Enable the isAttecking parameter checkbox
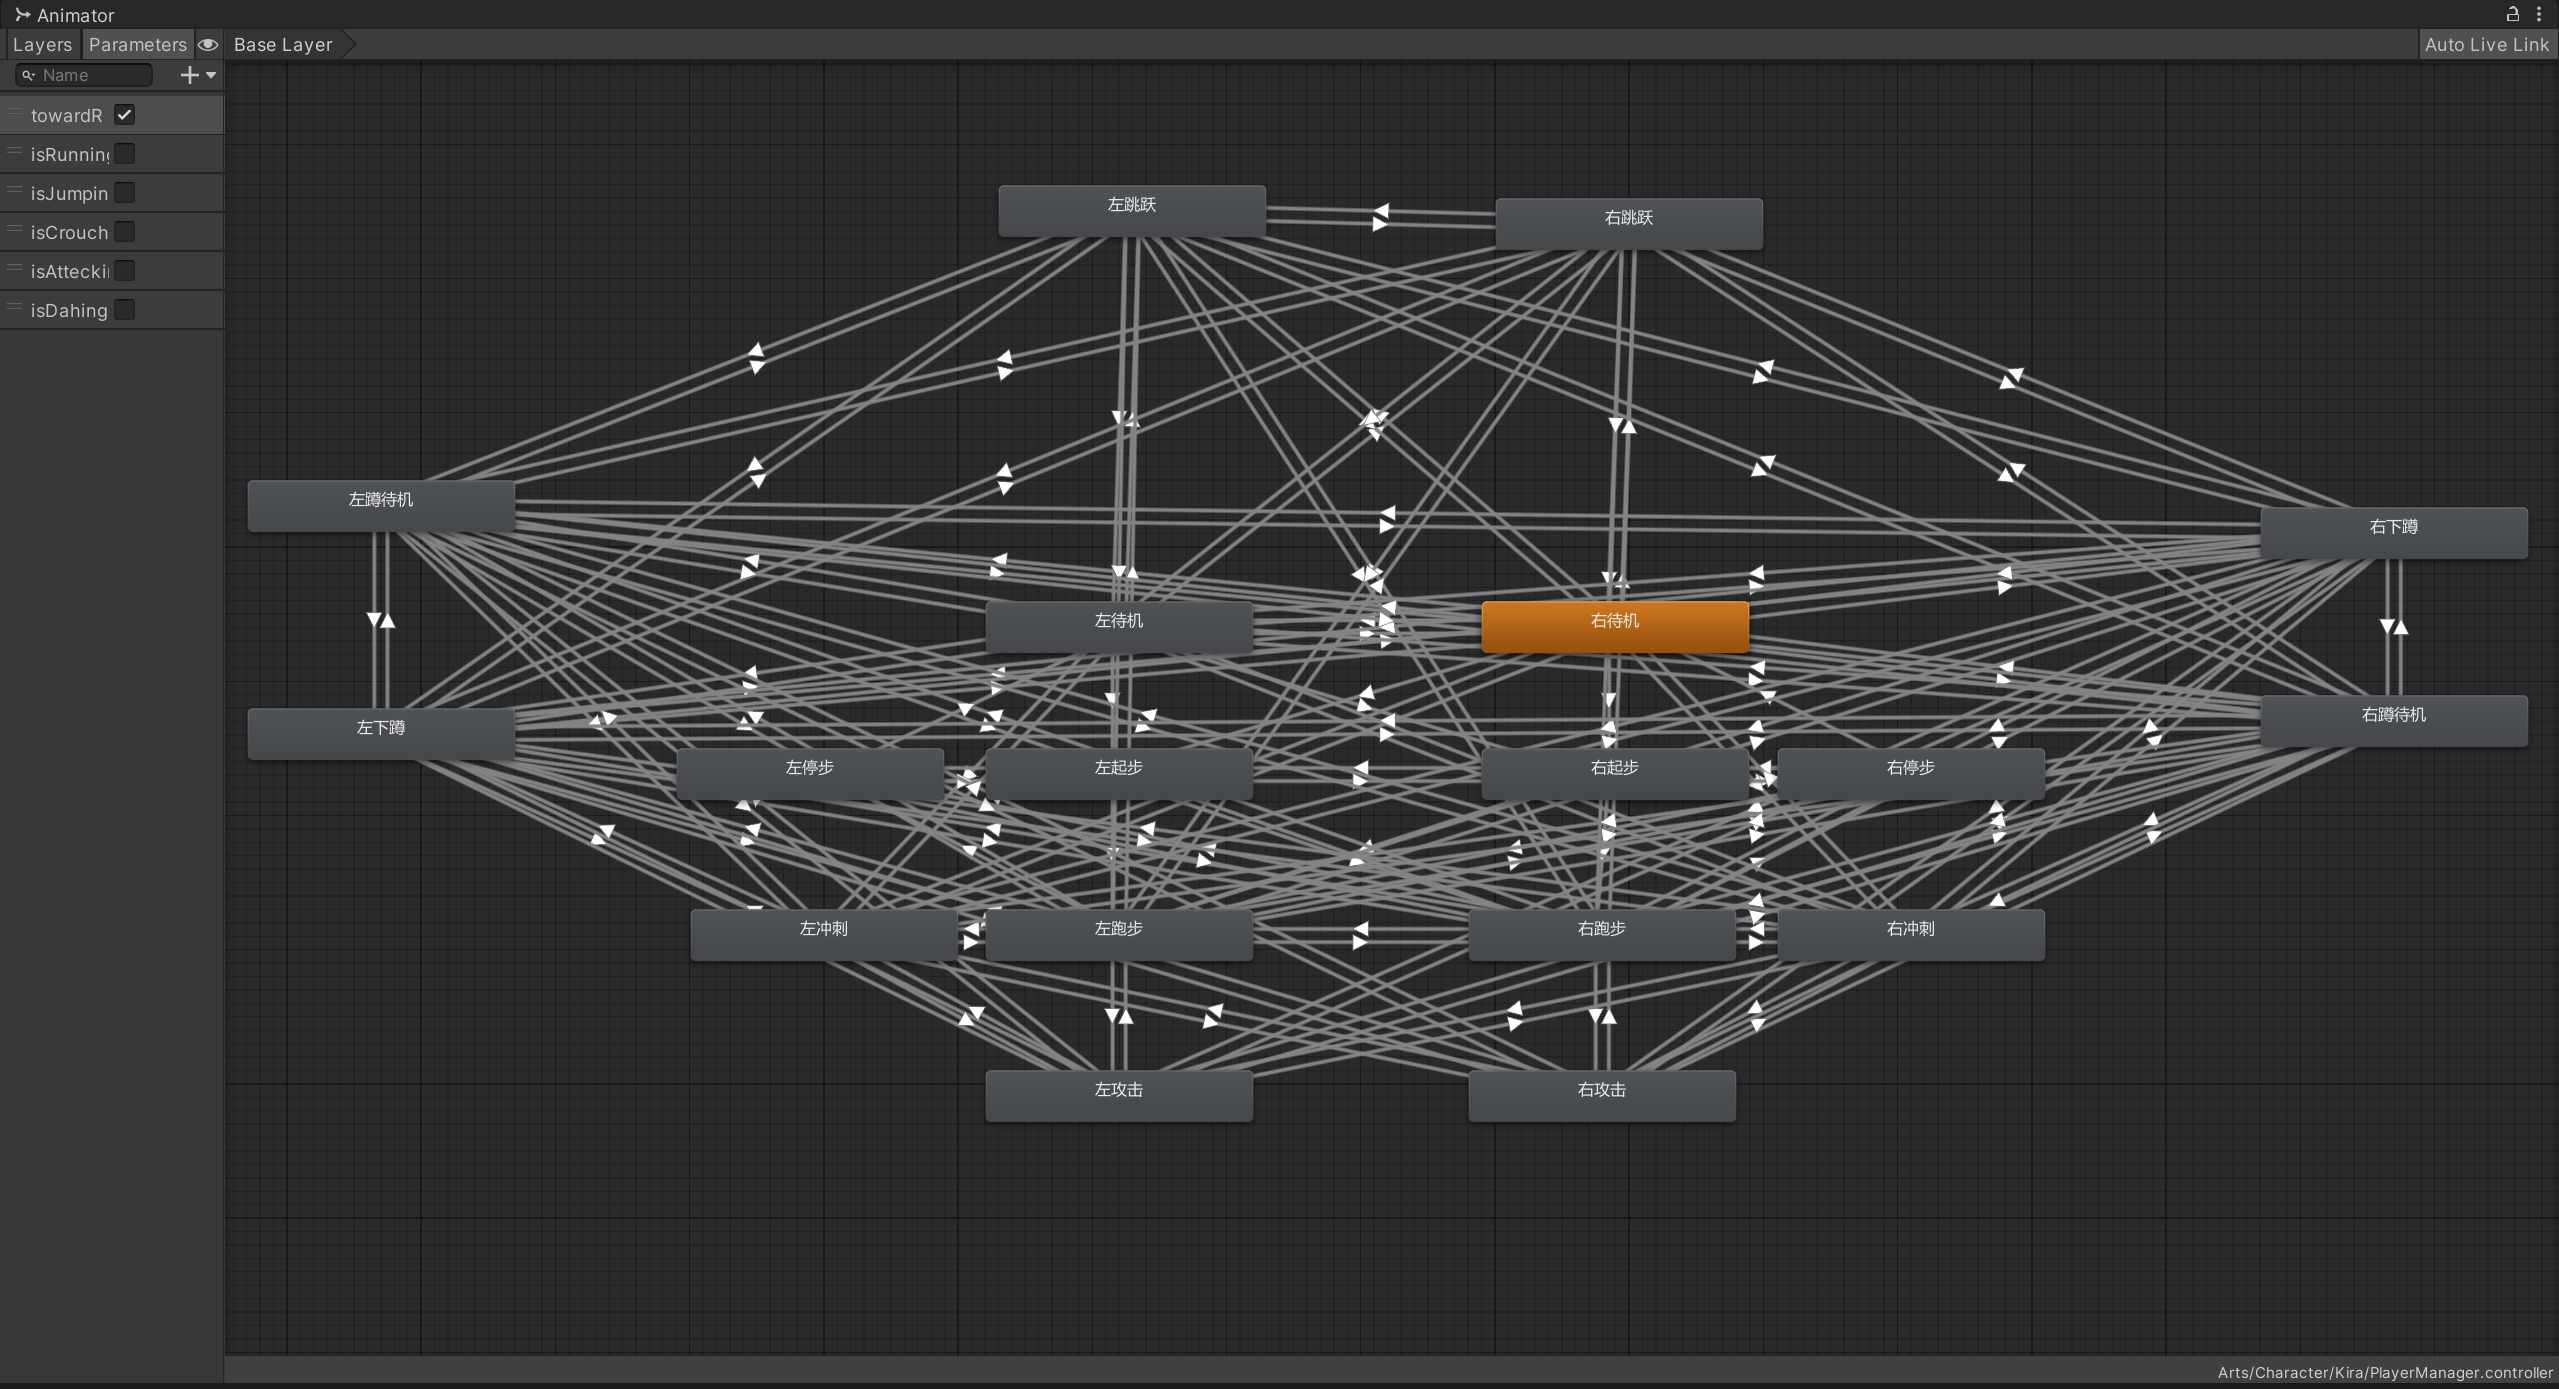This screenshot has width=2559, height=1389. point(124,271)
